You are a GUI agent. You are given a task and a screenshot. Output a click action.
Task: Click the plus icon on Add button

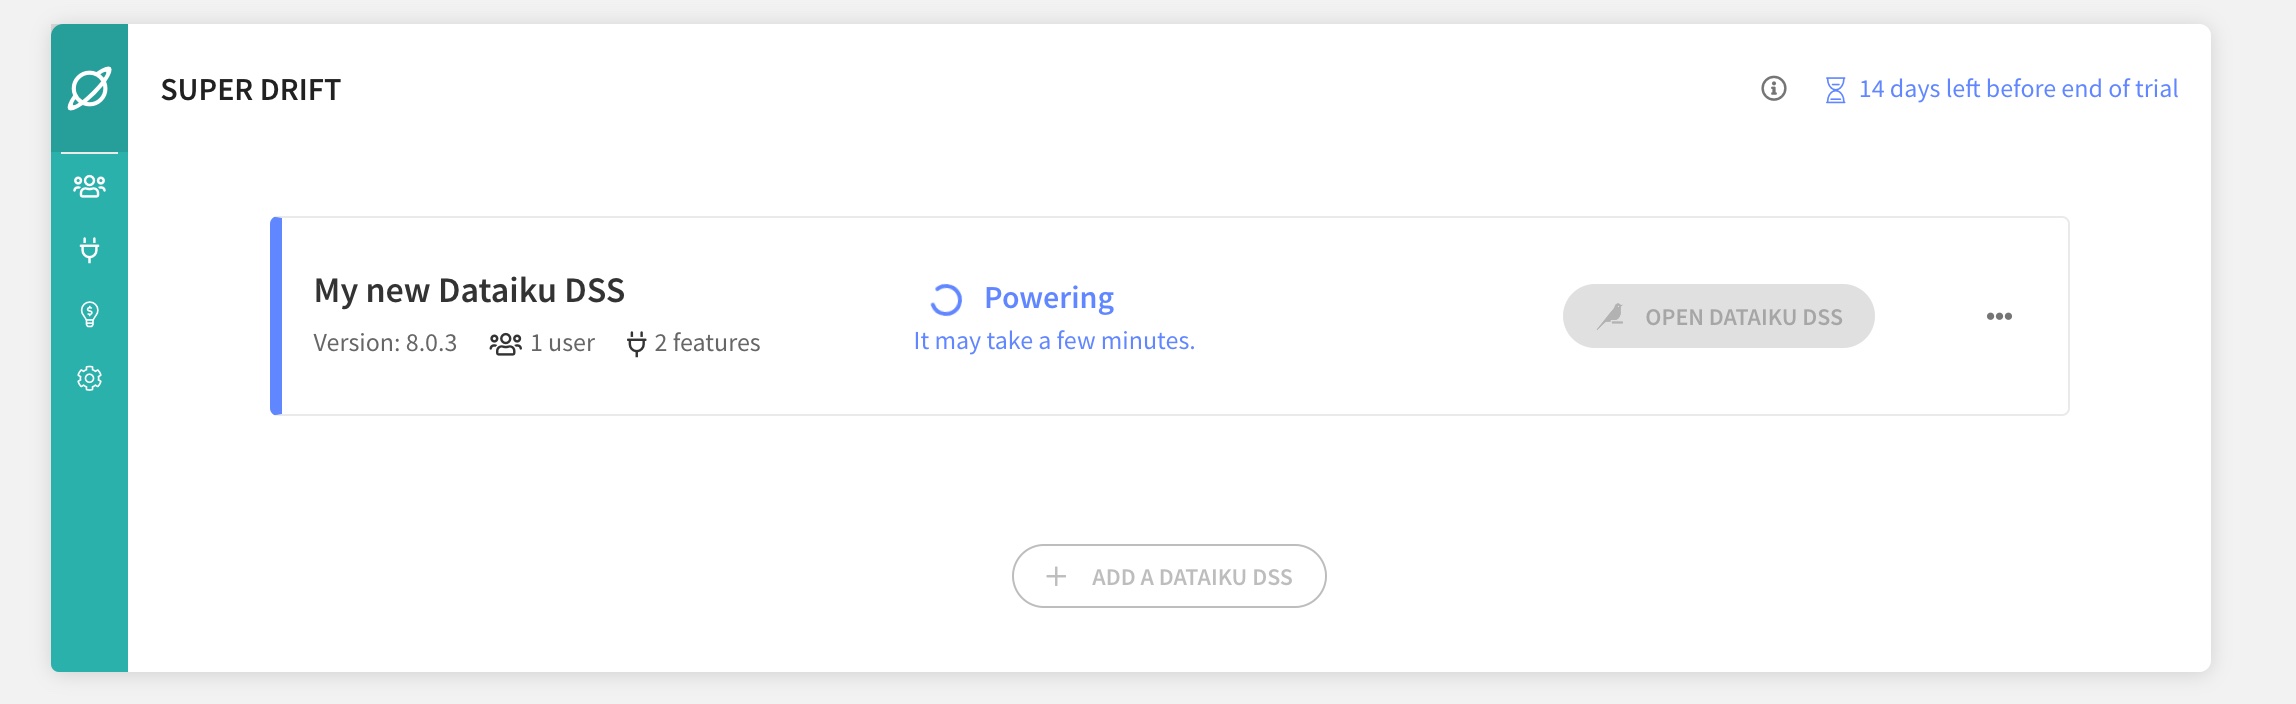(x=1056, y=576)
